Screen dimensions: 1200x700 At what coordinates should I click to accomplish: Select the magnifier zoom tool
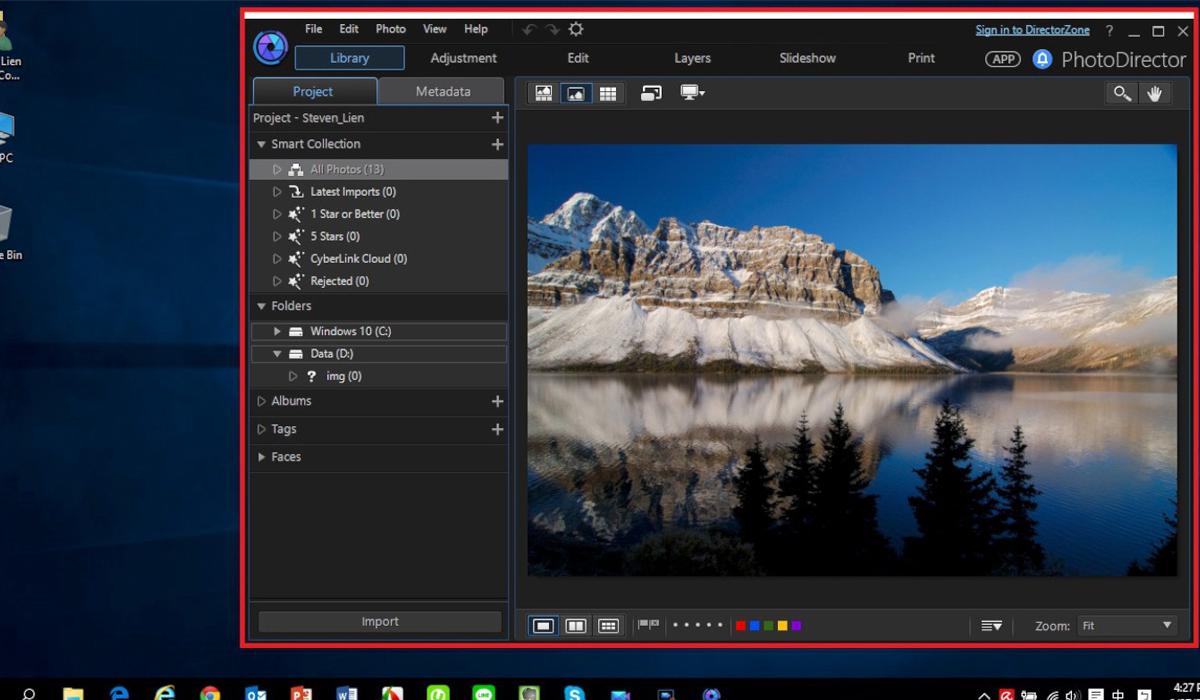[1121, 93]
